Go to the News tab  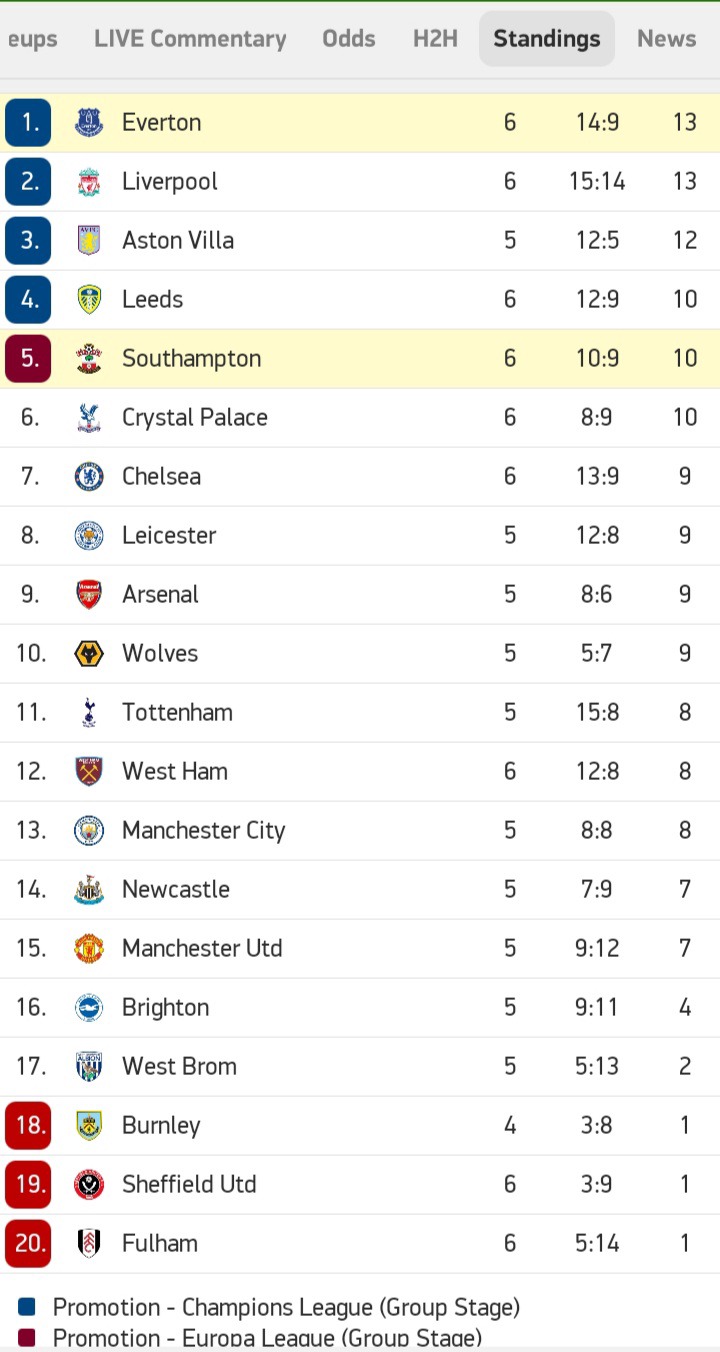coord(666,39)
